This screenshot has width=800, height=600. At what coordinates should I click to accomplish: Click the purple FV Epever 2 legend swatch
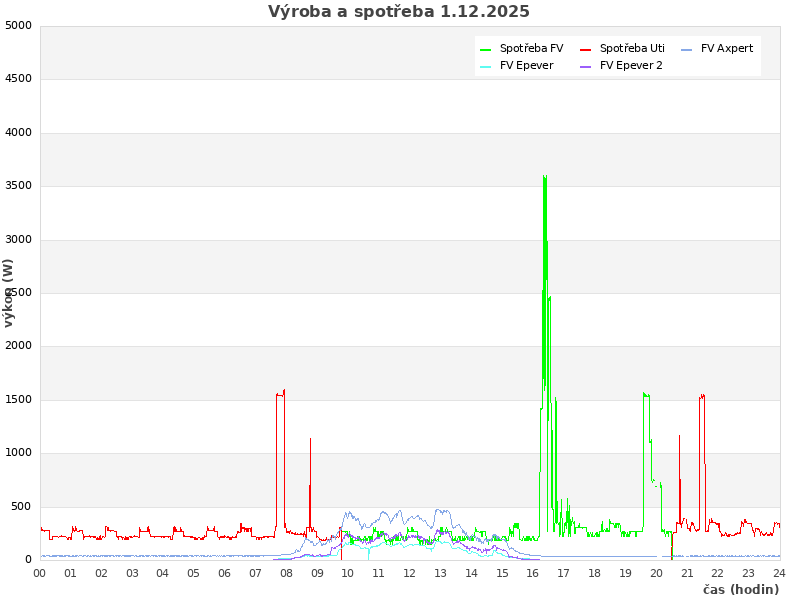[586, 66]
